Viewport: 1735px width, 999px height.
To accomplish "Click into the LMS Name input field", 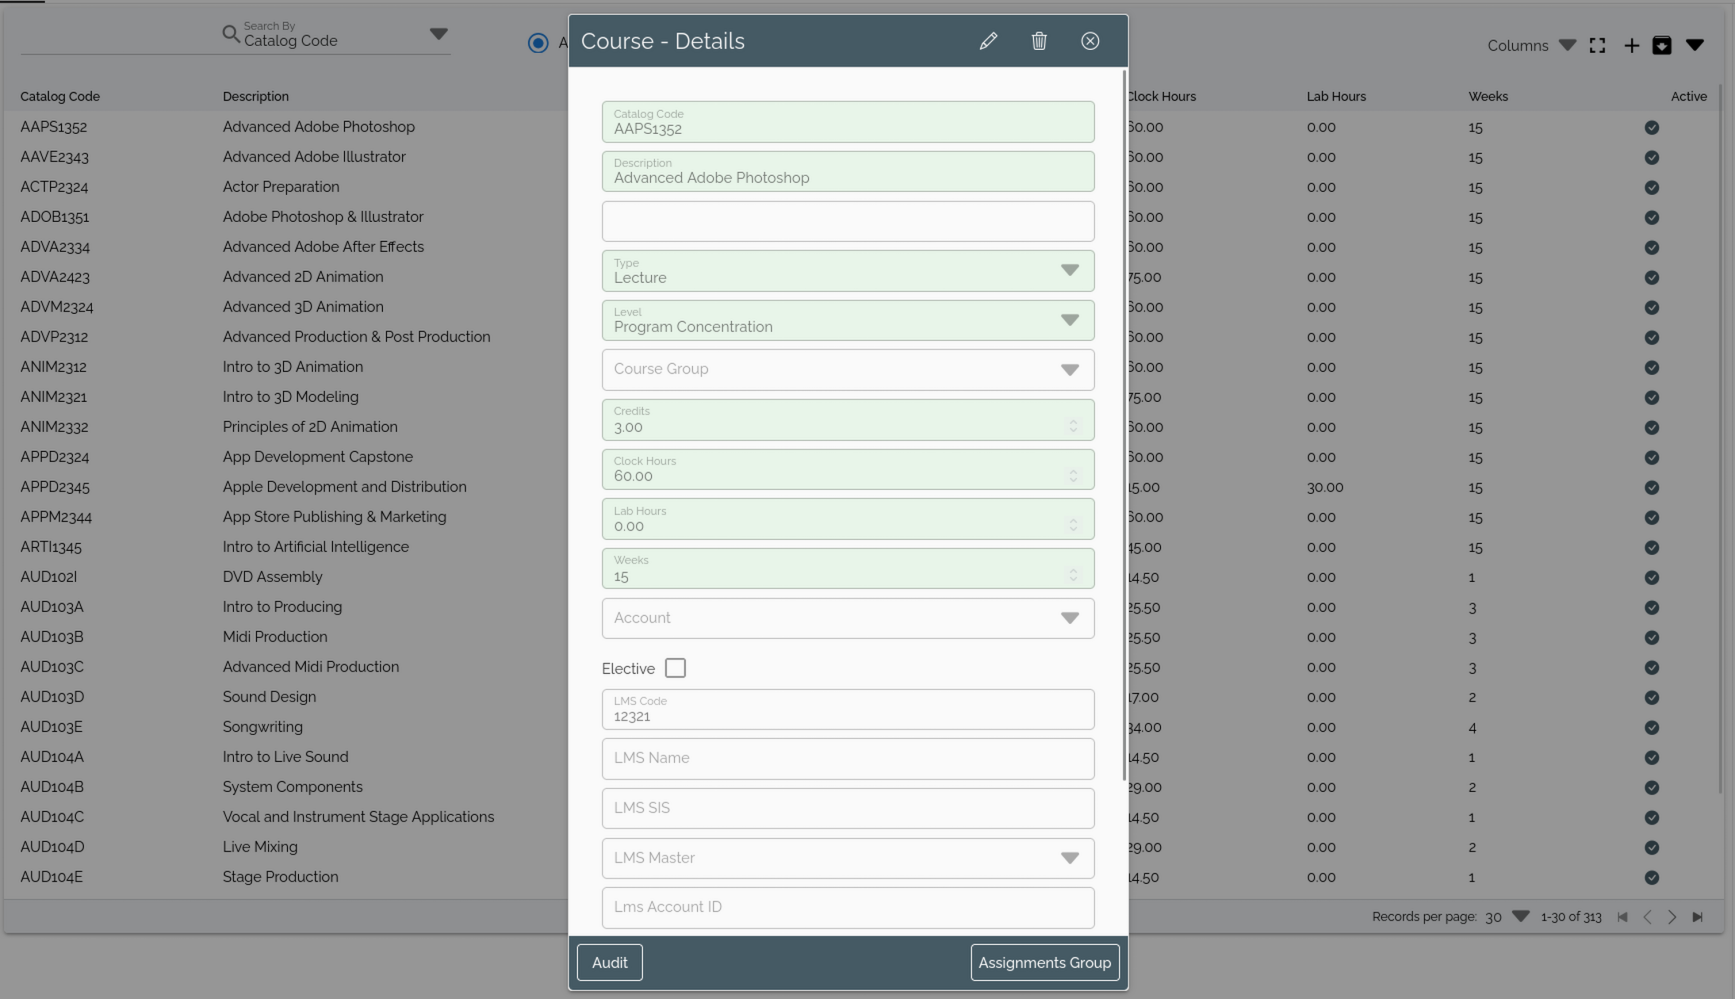I will (x=847, y=759).
